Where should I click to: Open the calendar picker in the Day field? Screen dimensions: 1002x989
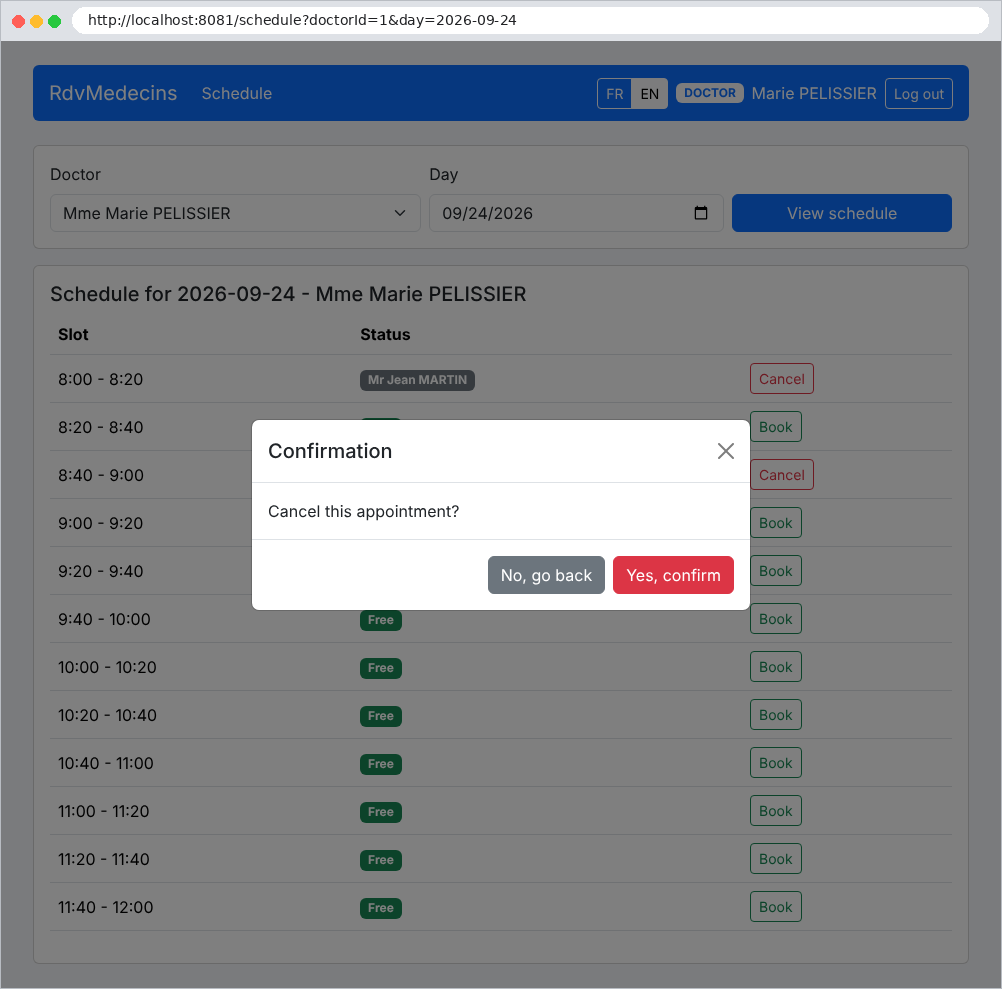tap(700, 213)
